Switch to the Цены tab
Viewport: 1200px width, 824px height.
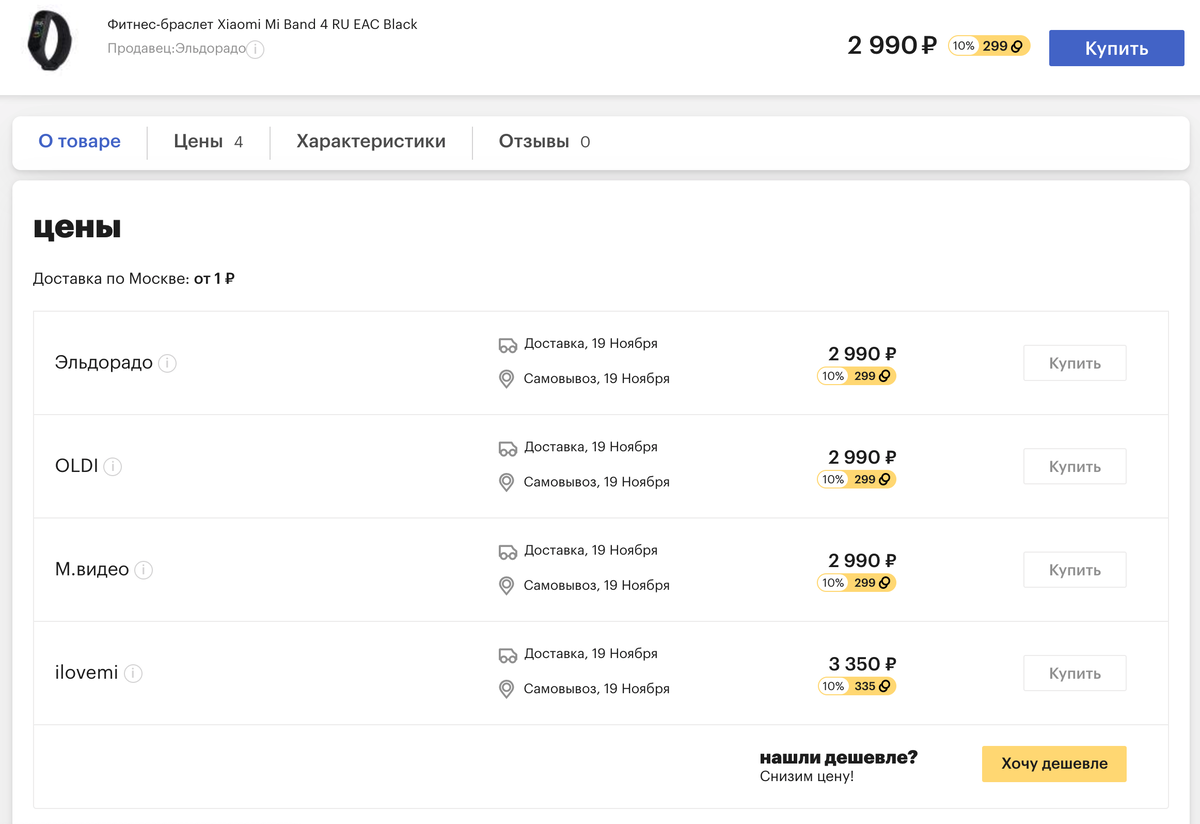coord(208,142)
